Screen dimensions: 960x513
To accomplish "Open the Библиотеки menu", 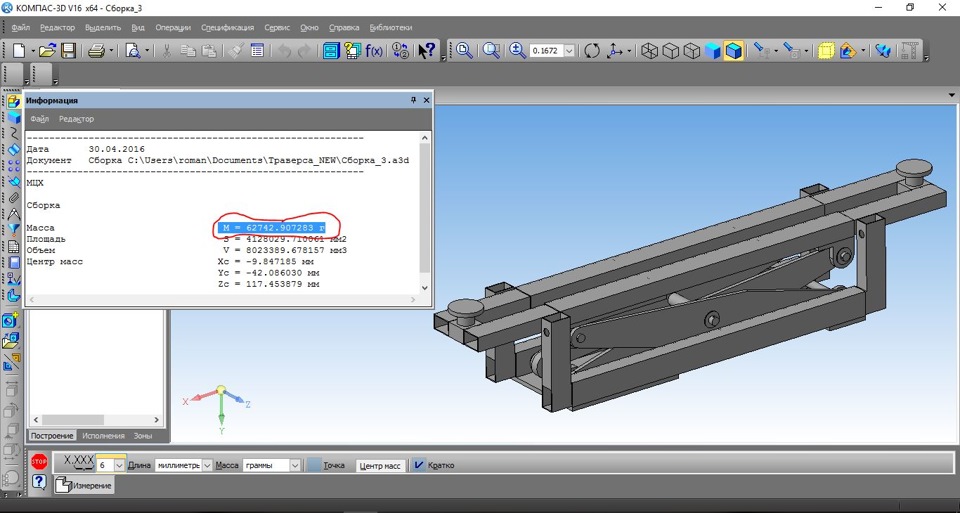I will click(x=391, y=28).
